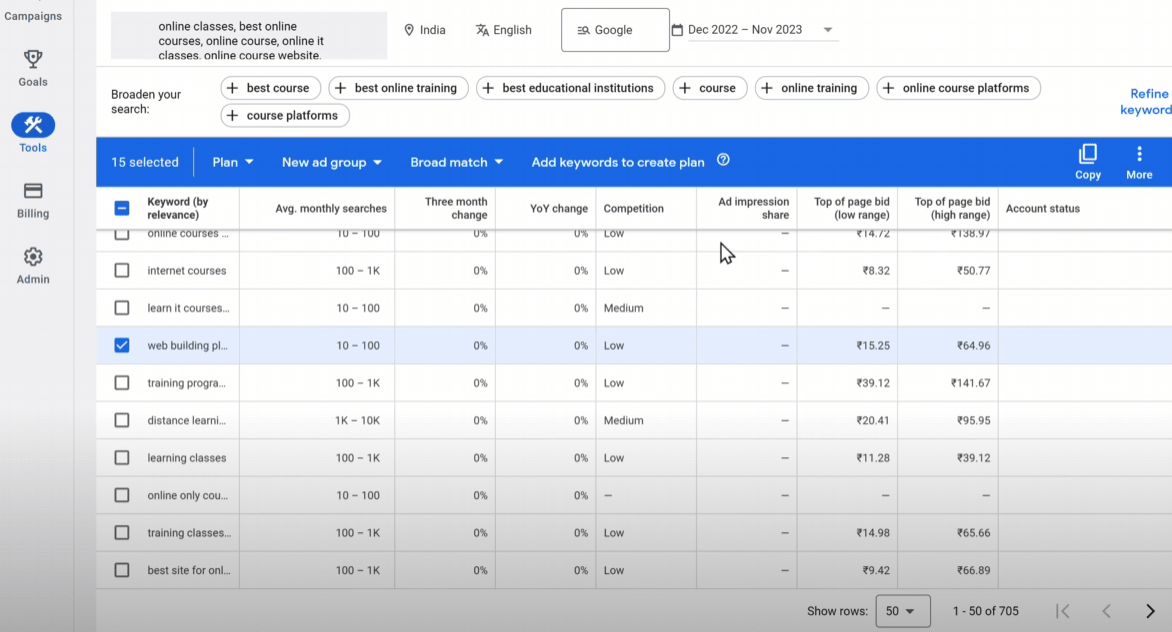Open the More three-dot menu
This screenshot has height=632, width=1172.
1139,160
